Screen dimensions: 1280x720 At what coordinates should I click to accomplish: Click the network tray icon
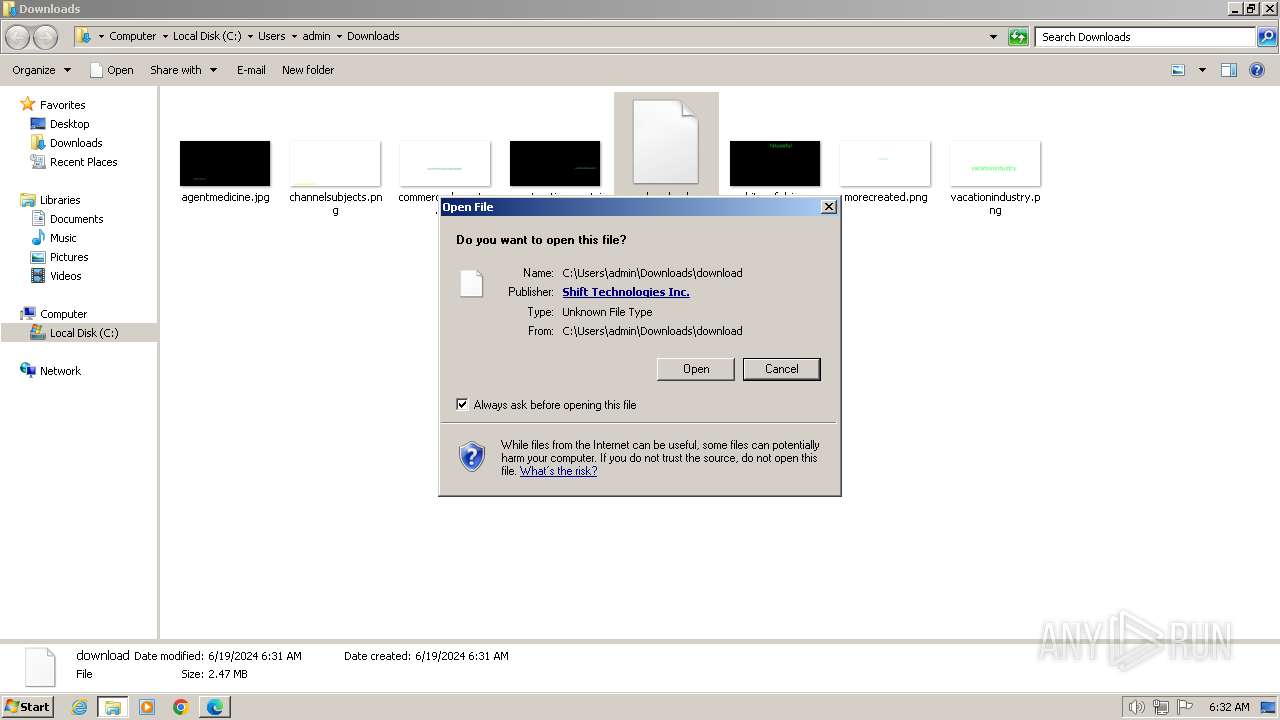(x=1161, y=707)
